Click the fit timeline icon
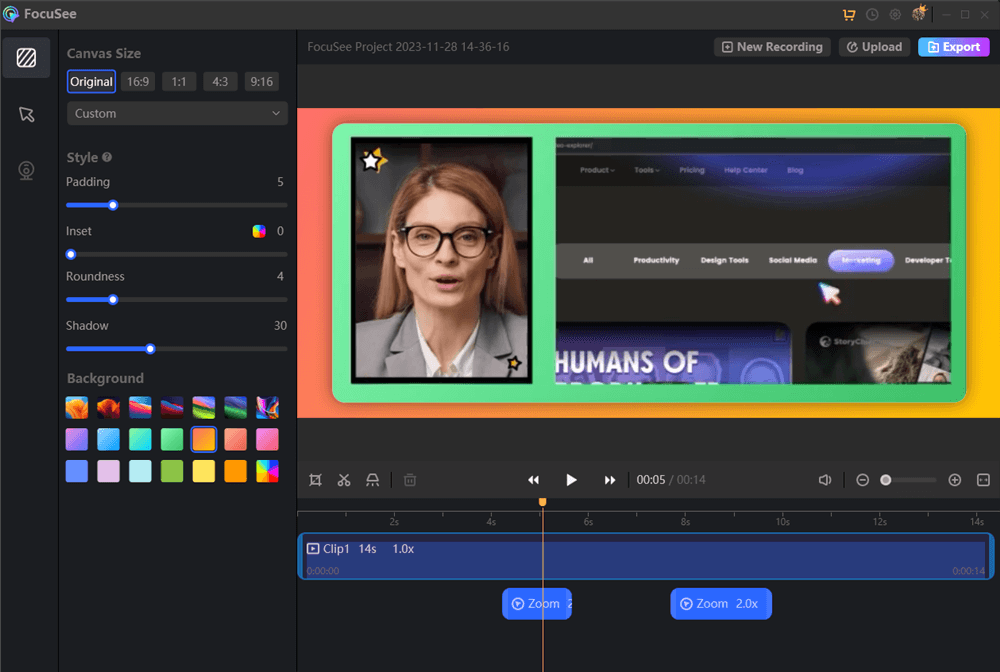 (983, 480)
